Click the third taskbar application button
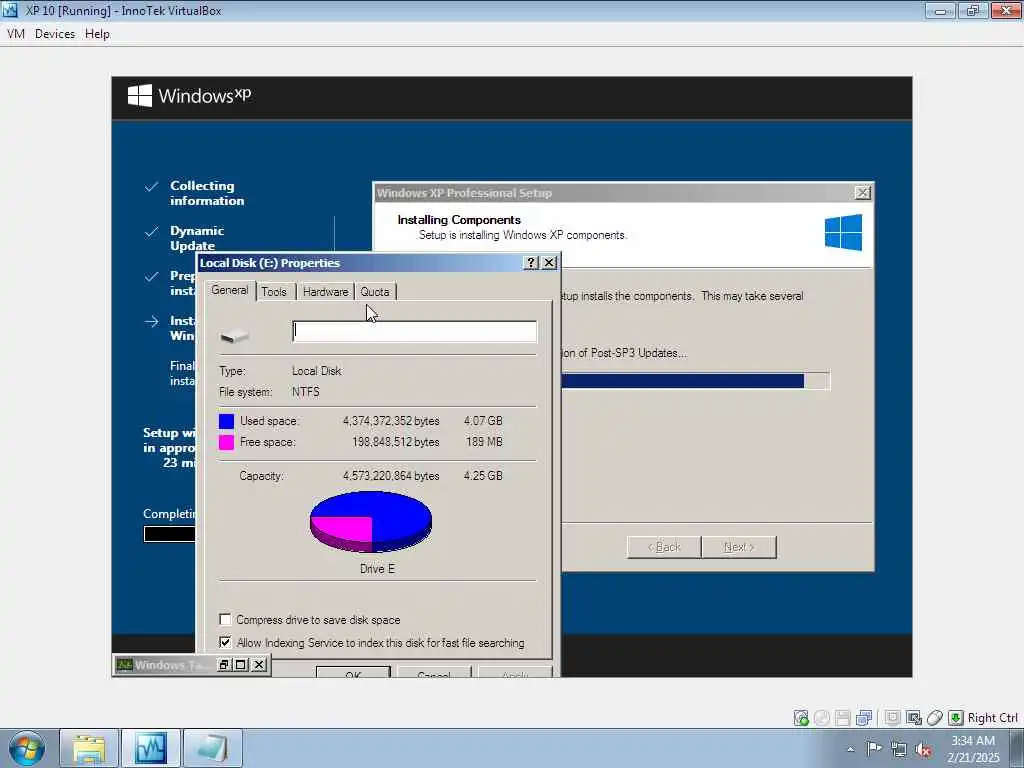Screen dimensions: 1024x768 [213, 748]
